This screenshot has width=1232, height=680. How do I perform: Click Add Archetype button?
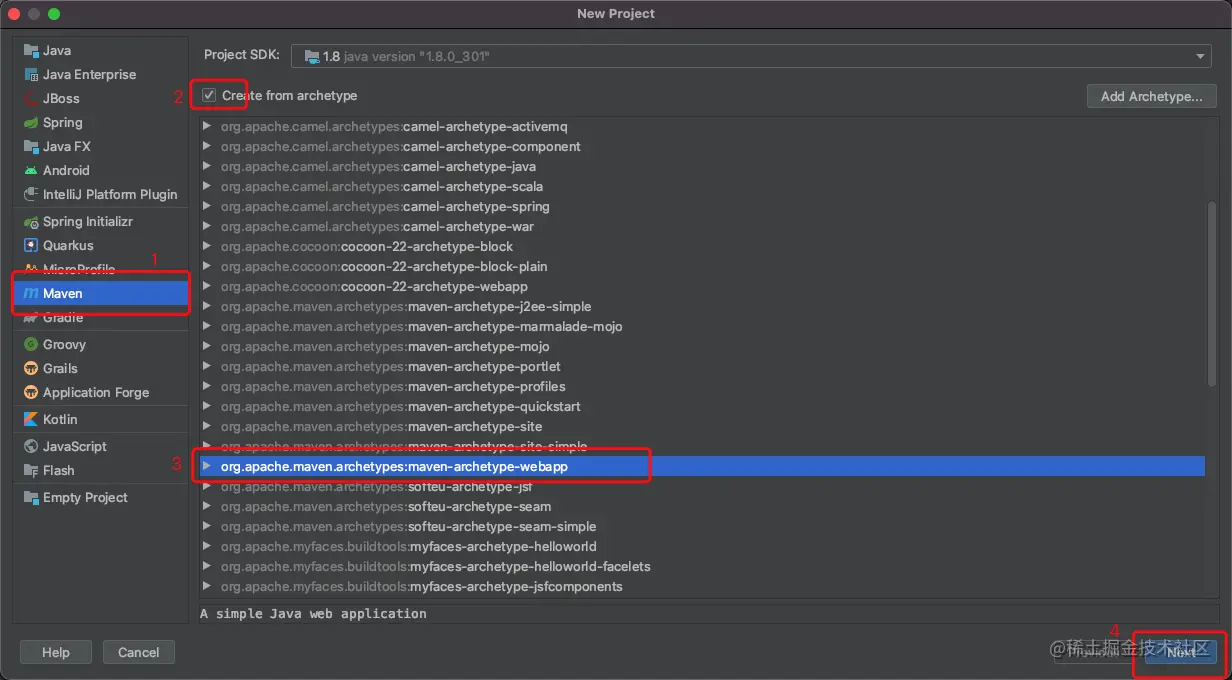(1151, 96)
